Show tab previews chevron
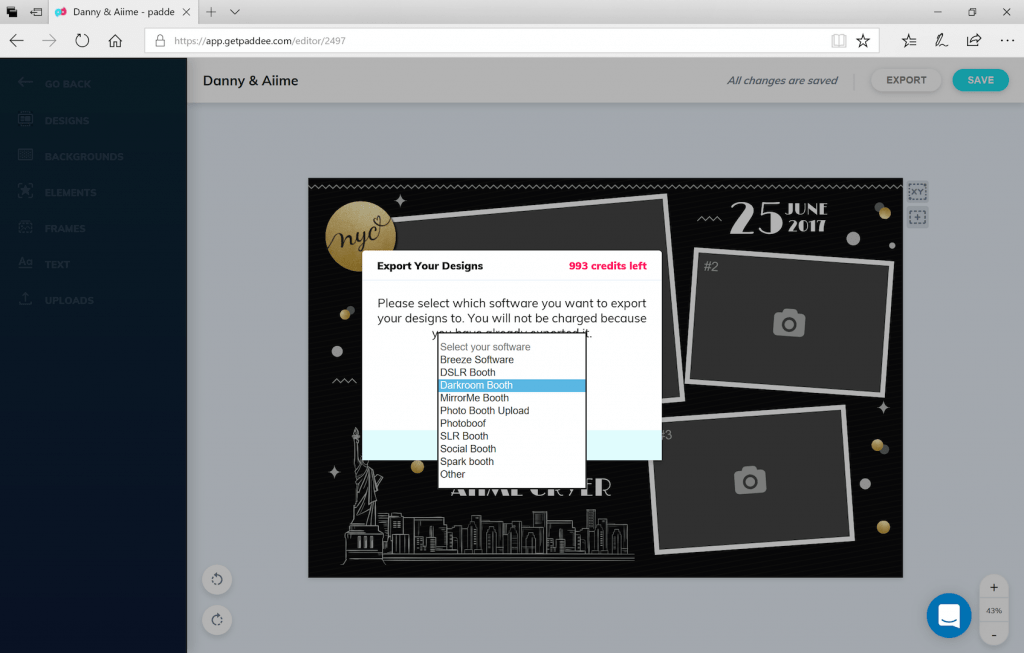Image resolution: width=1024 pixels, height=653 pixels. [x=234, y=12]
